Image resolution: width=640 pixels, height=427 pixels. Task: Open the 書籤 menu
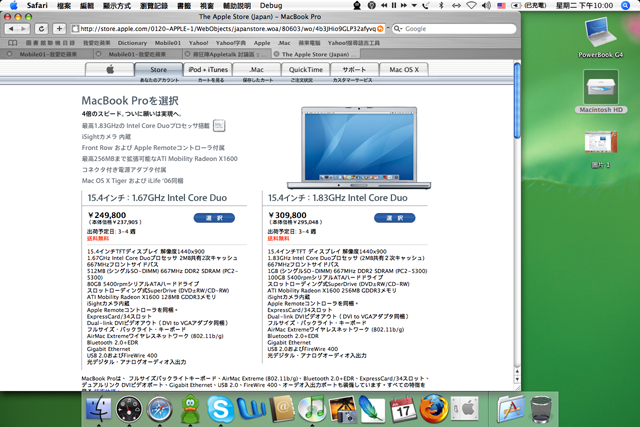(x=184, y=5)
